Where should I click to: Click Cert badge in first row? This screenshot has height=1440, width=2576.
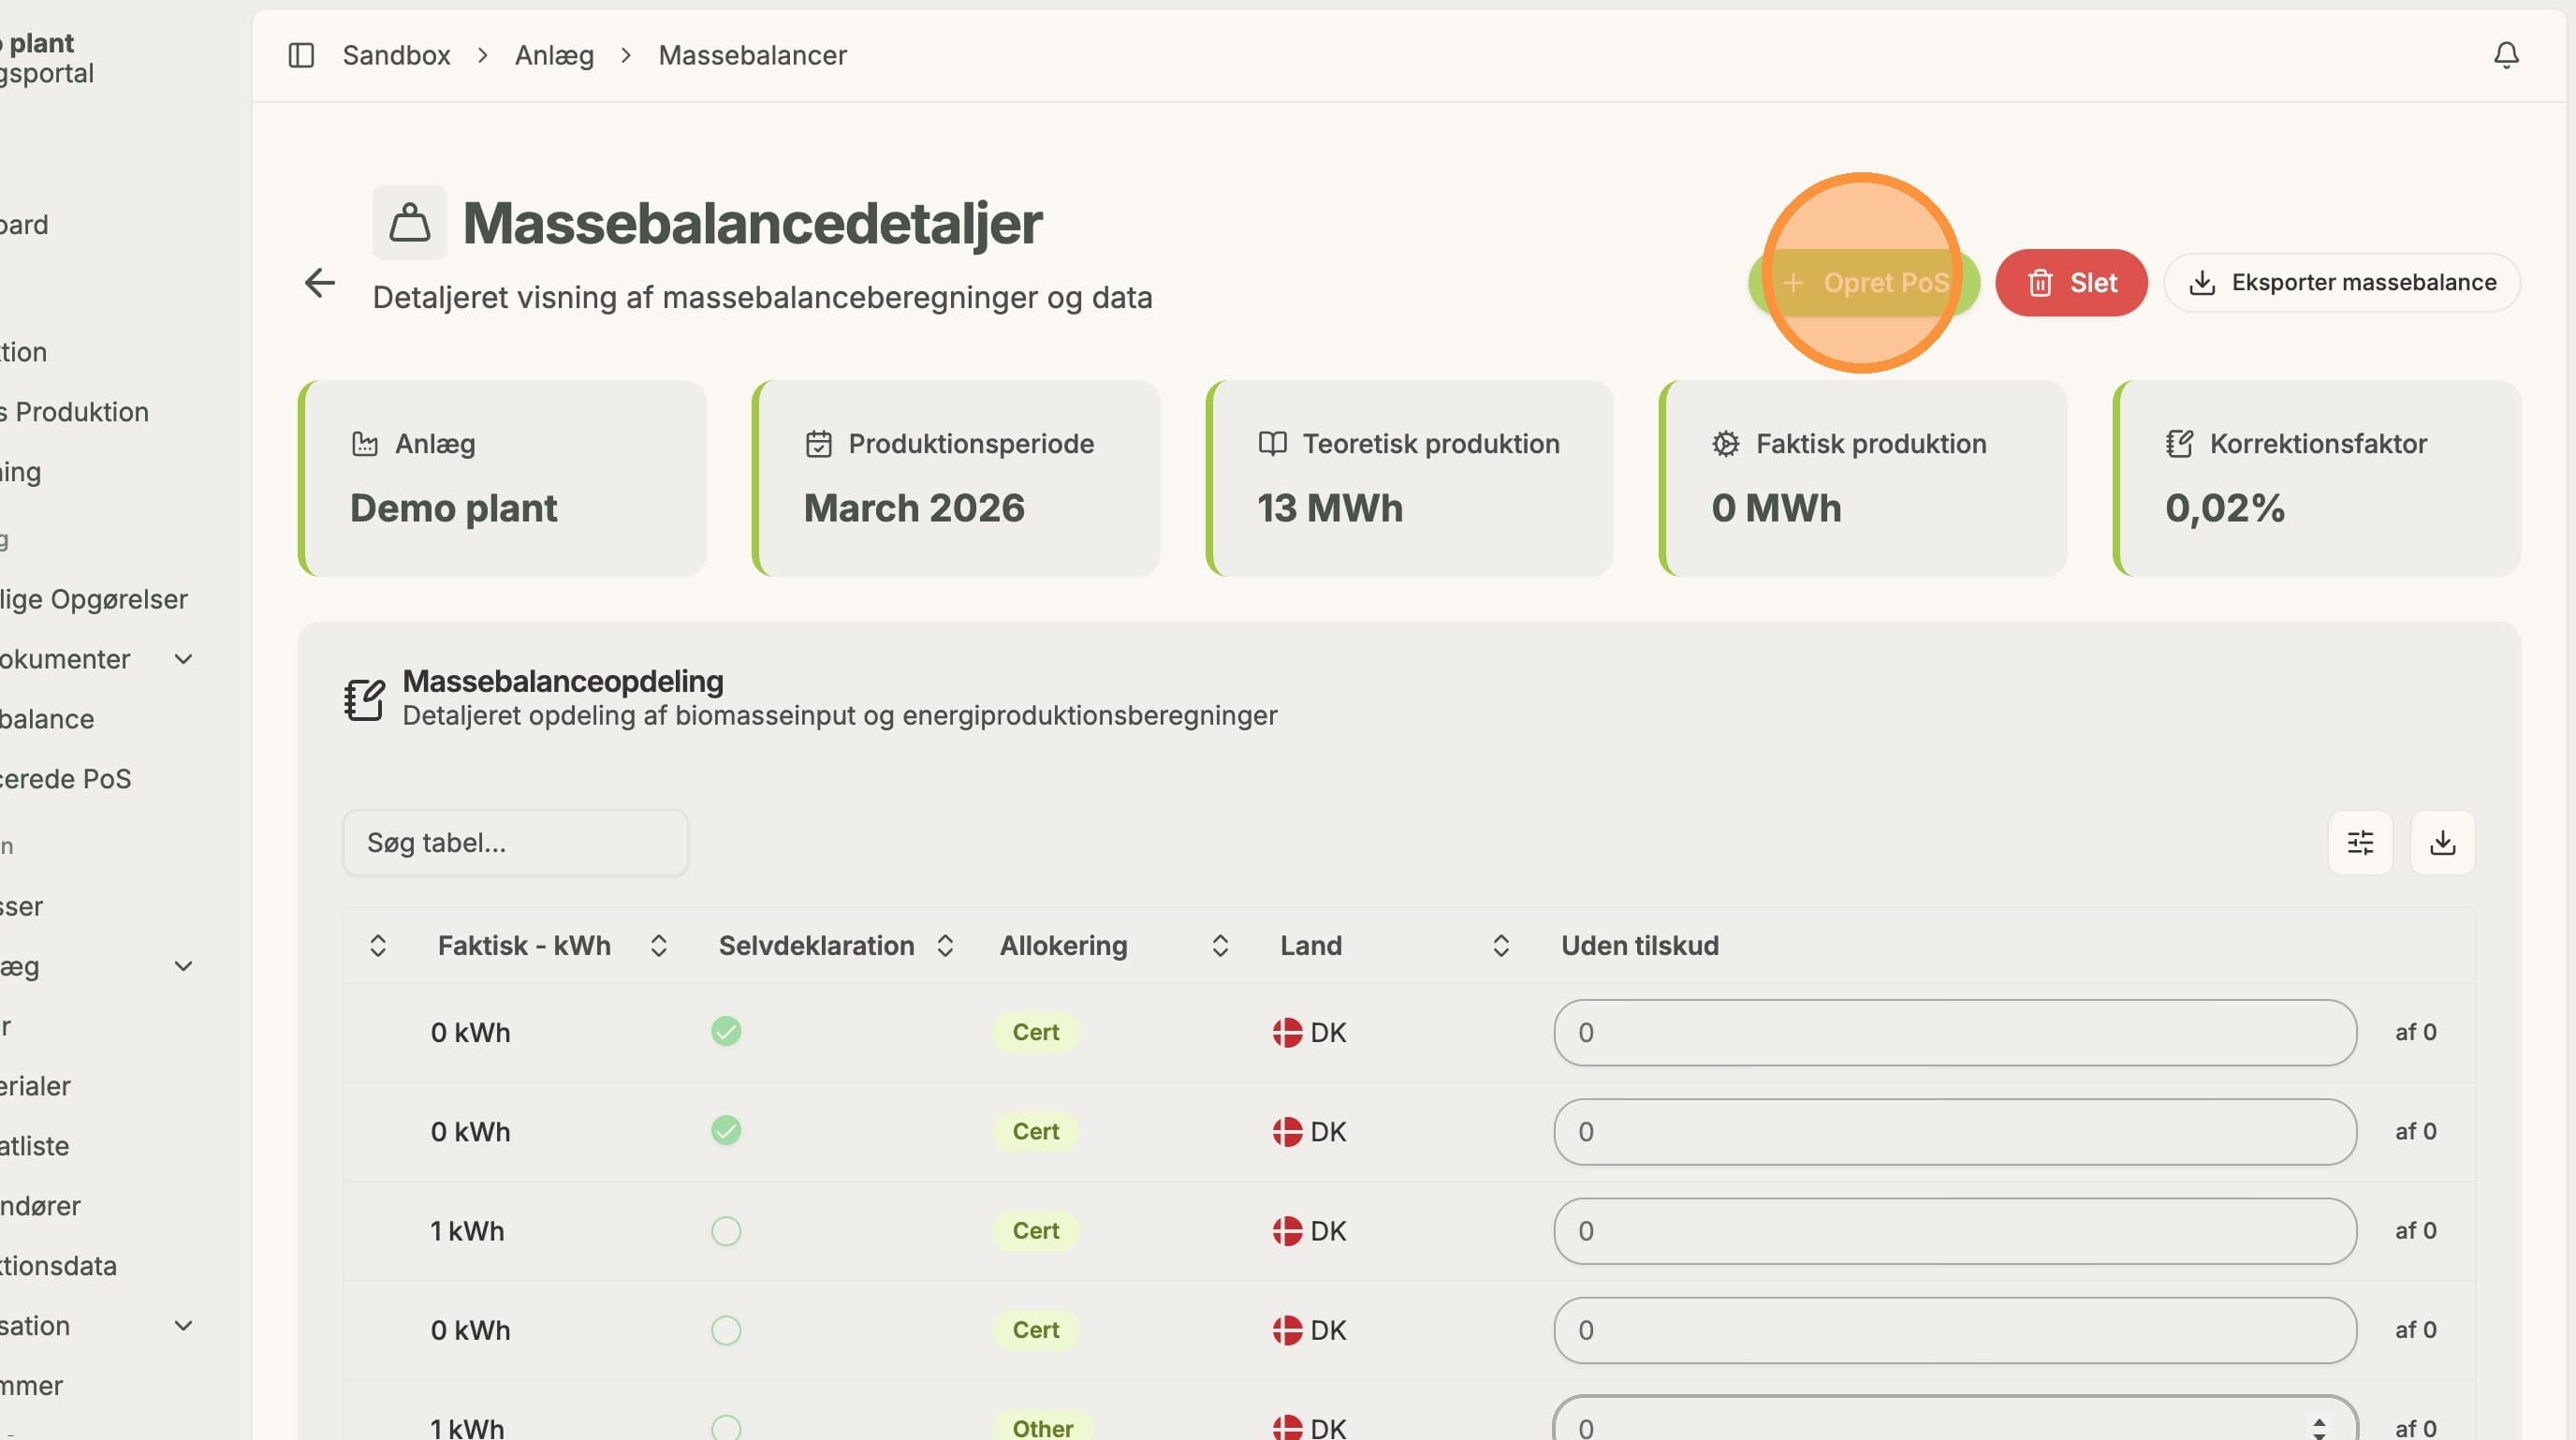coord(1036,1032)
